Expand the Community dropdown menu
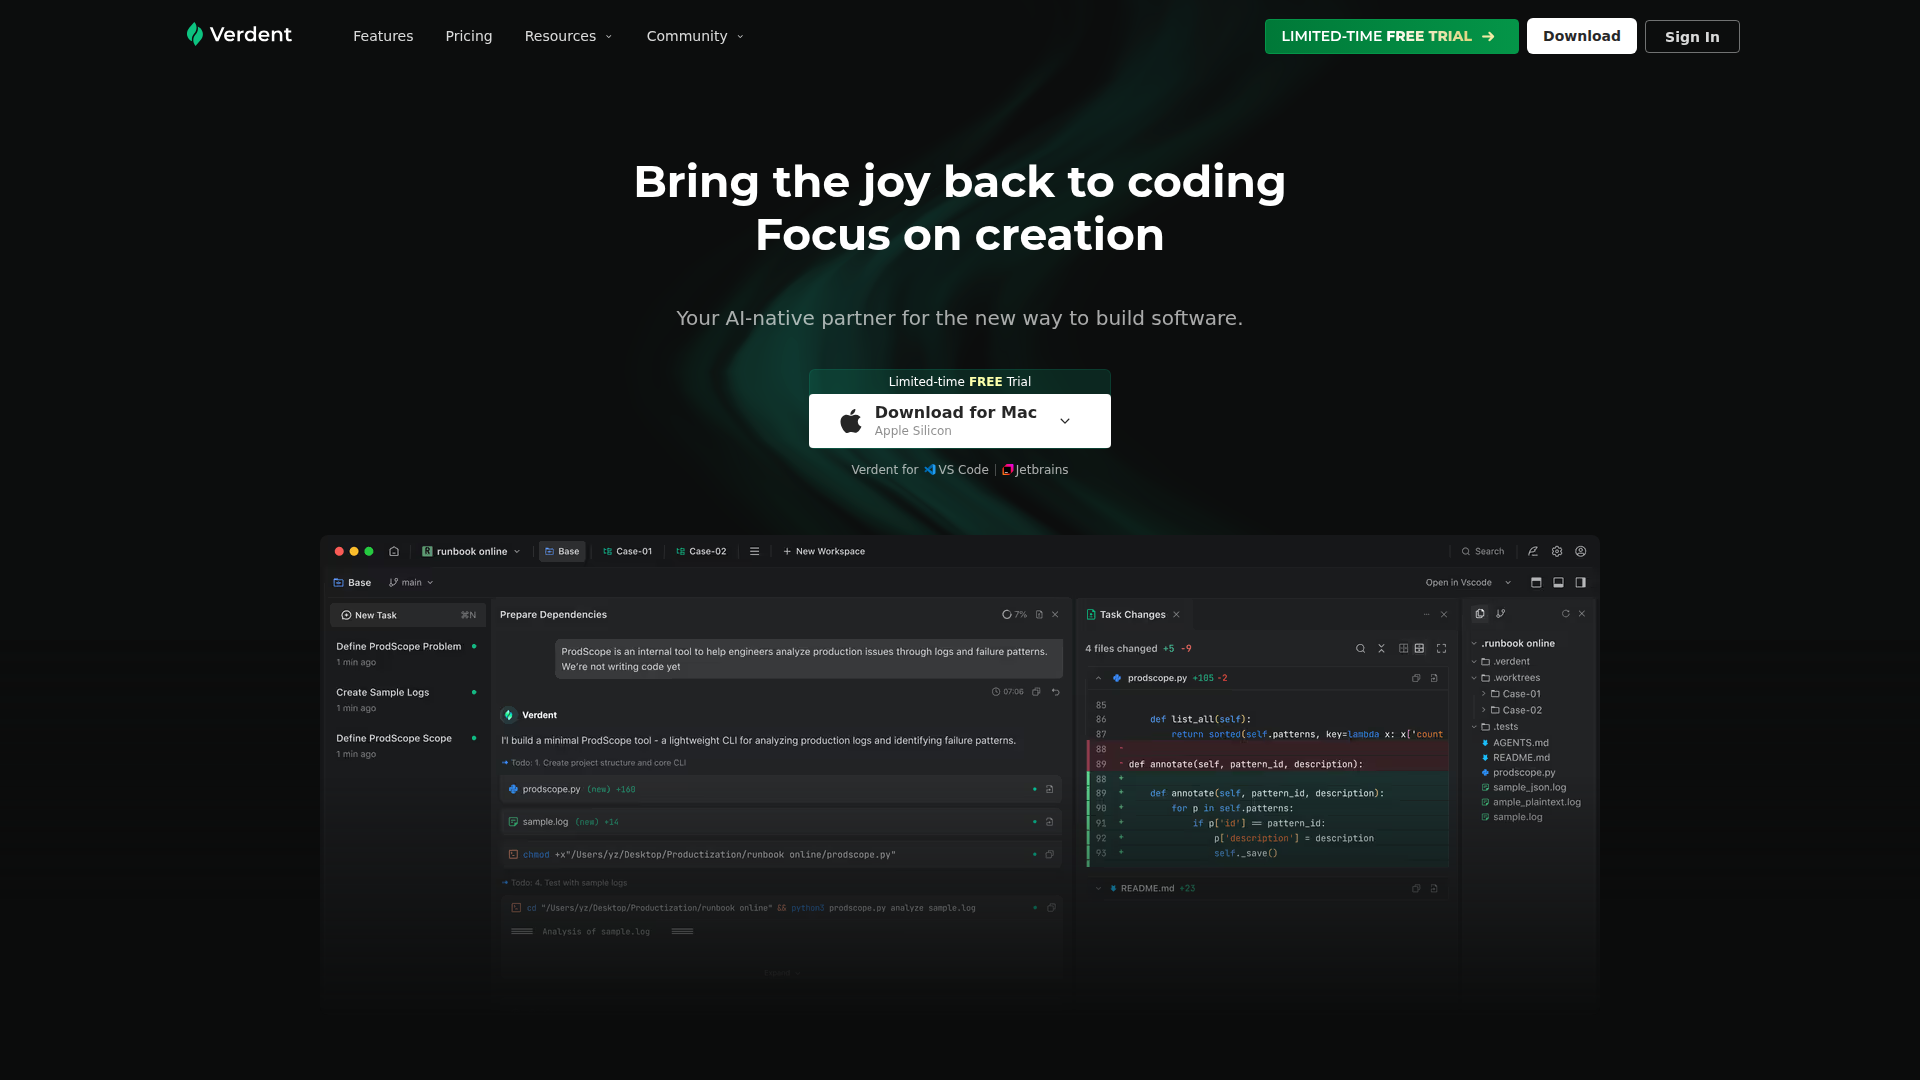The image size is (1920, 1080). tap(695, 36)
